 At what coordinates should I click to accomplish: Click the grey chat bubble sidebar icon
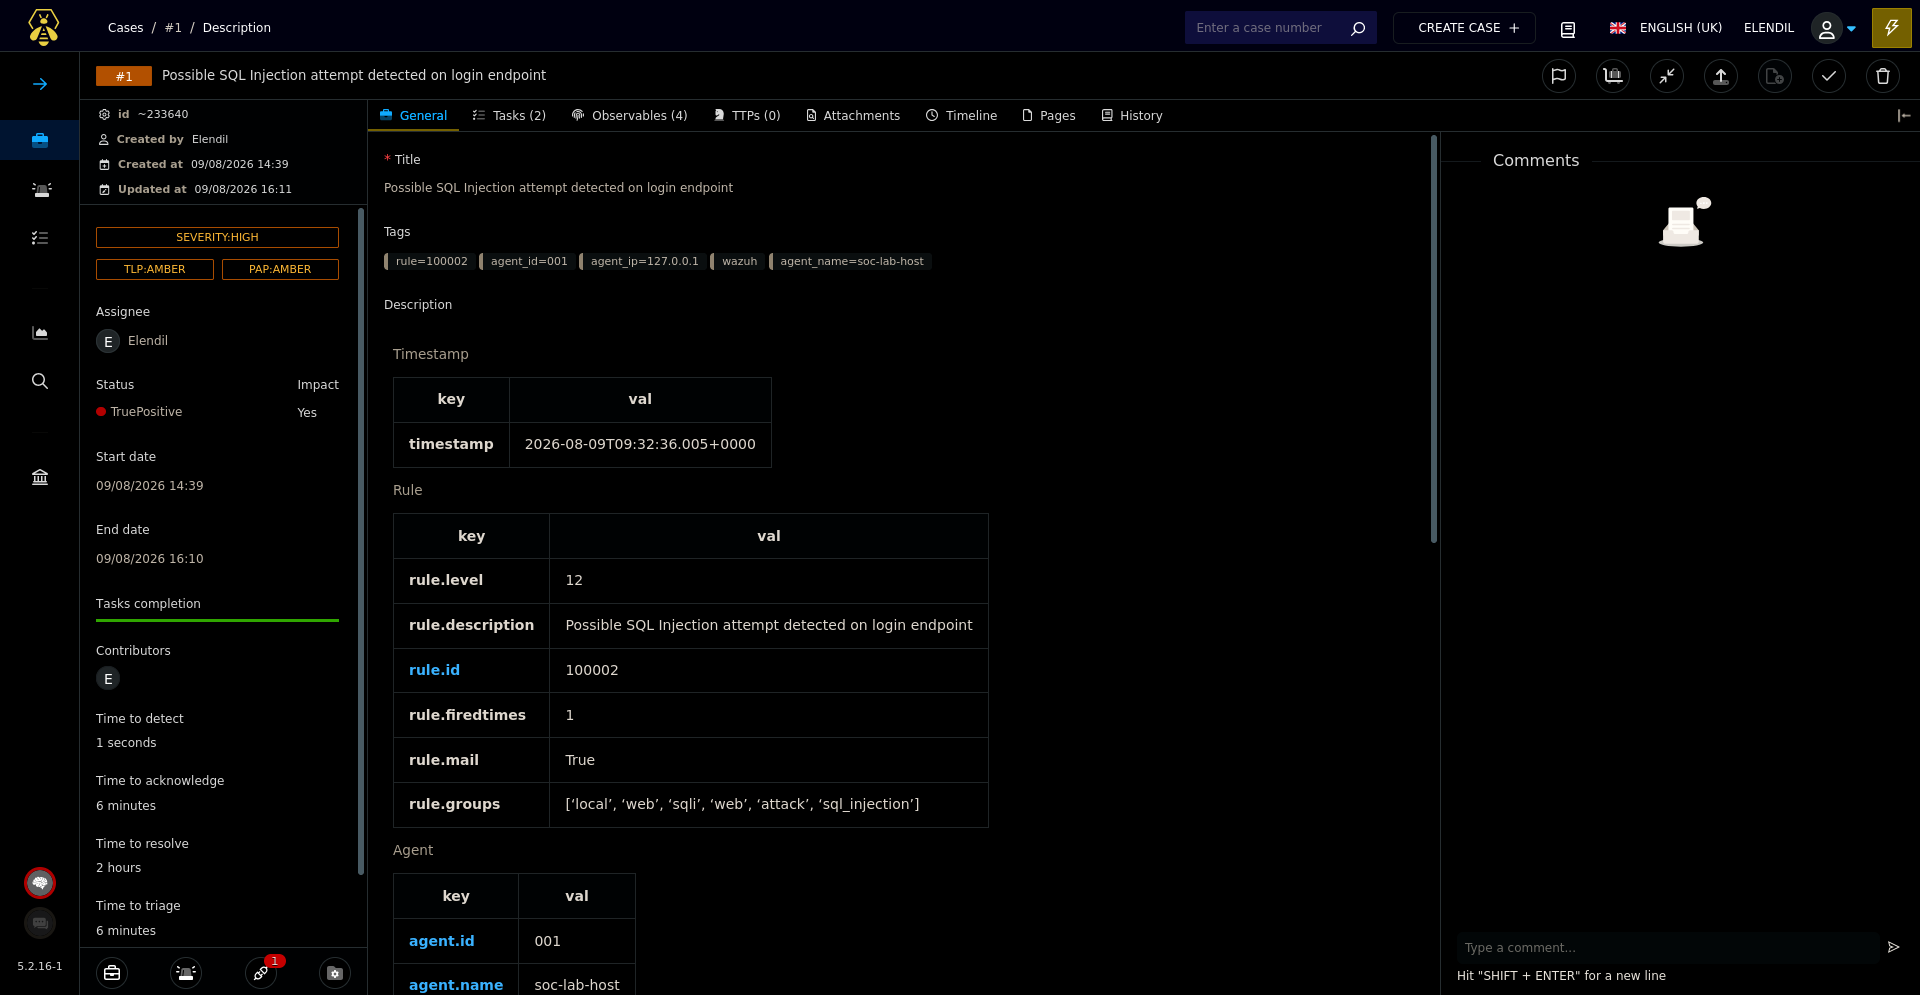(x=40, y=923)
